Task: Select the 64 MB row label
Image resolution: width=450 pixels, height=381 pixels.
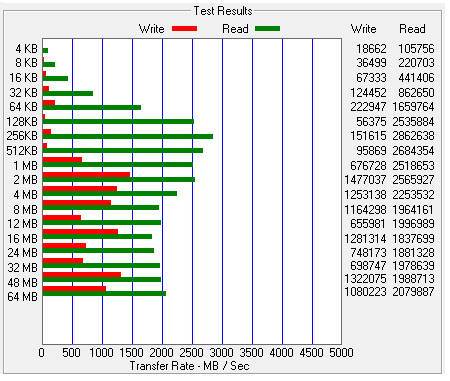Action: [23, 296]
